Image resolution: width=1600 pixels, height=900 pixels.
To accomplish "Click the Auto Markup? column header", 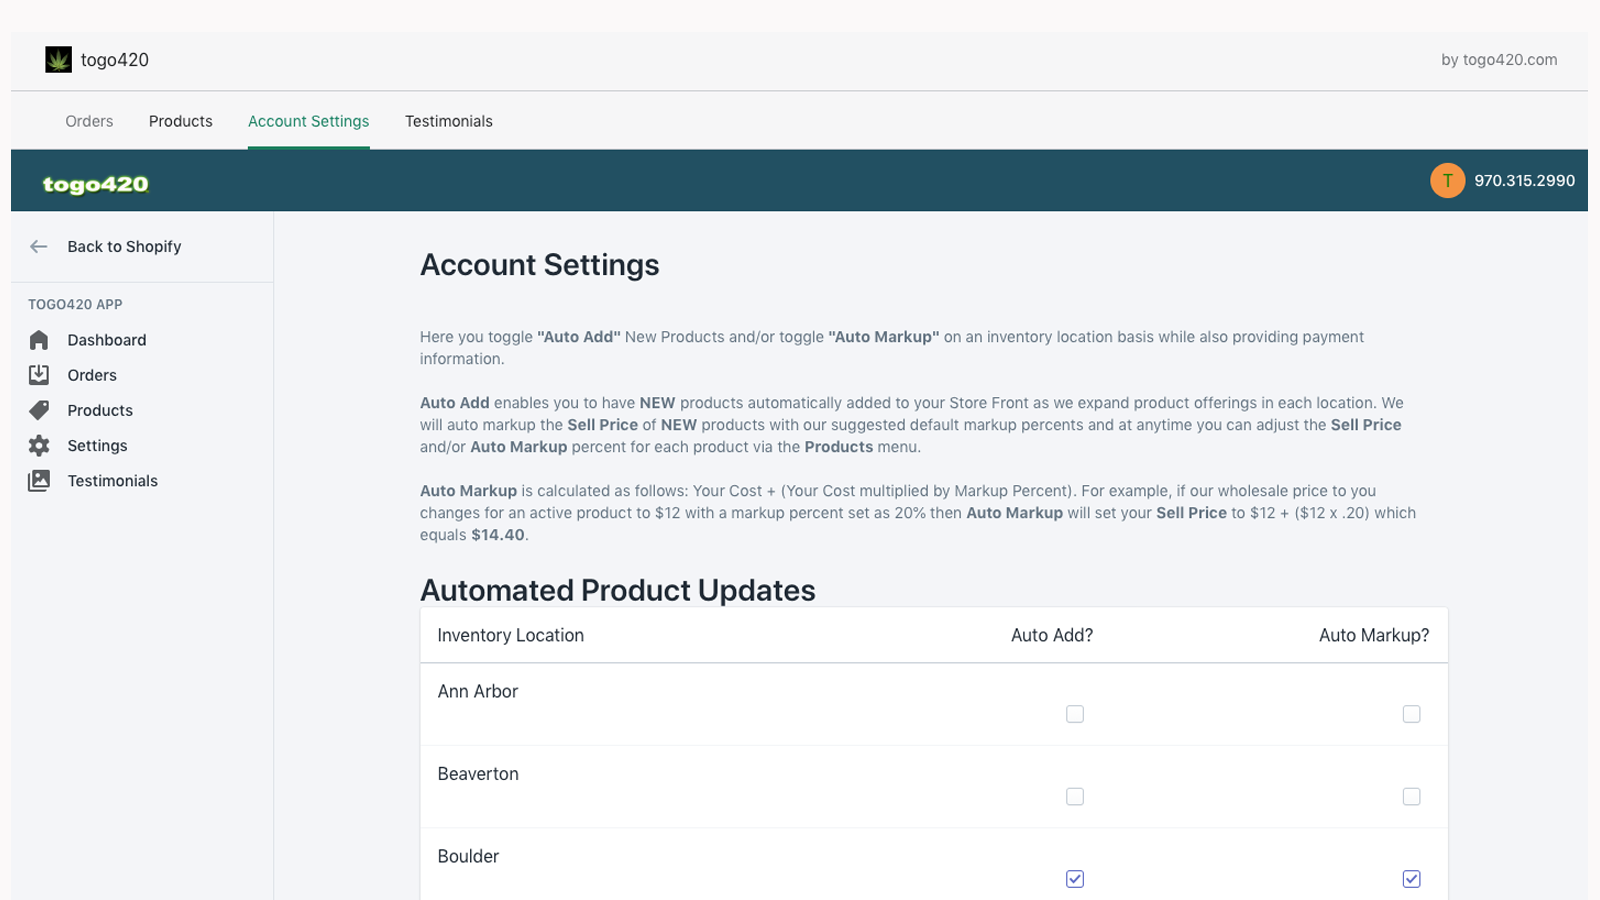I will coord(1374,635).
